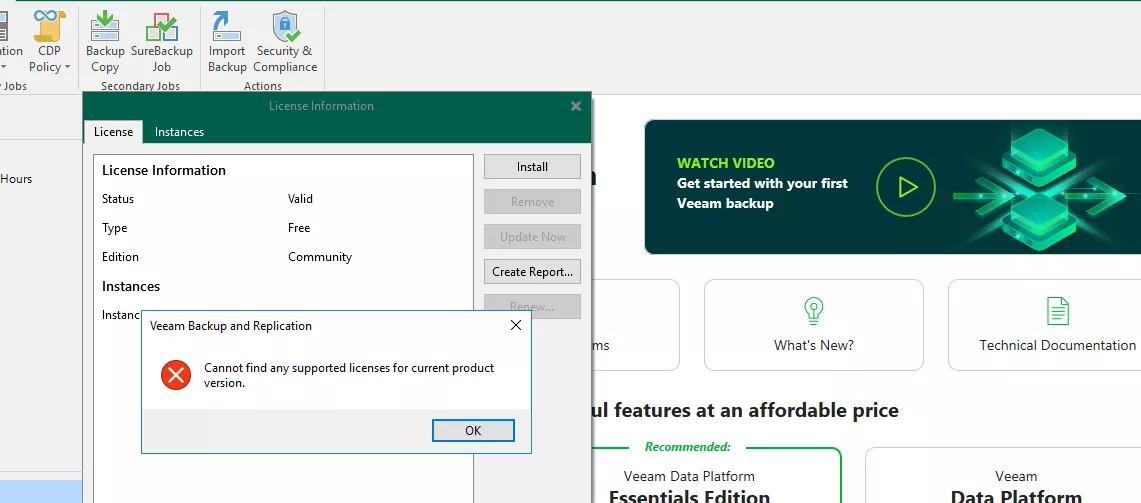Click the Install license button
Screen dimensions: 1141x503
pyautogui.click(x=532, y=167)
